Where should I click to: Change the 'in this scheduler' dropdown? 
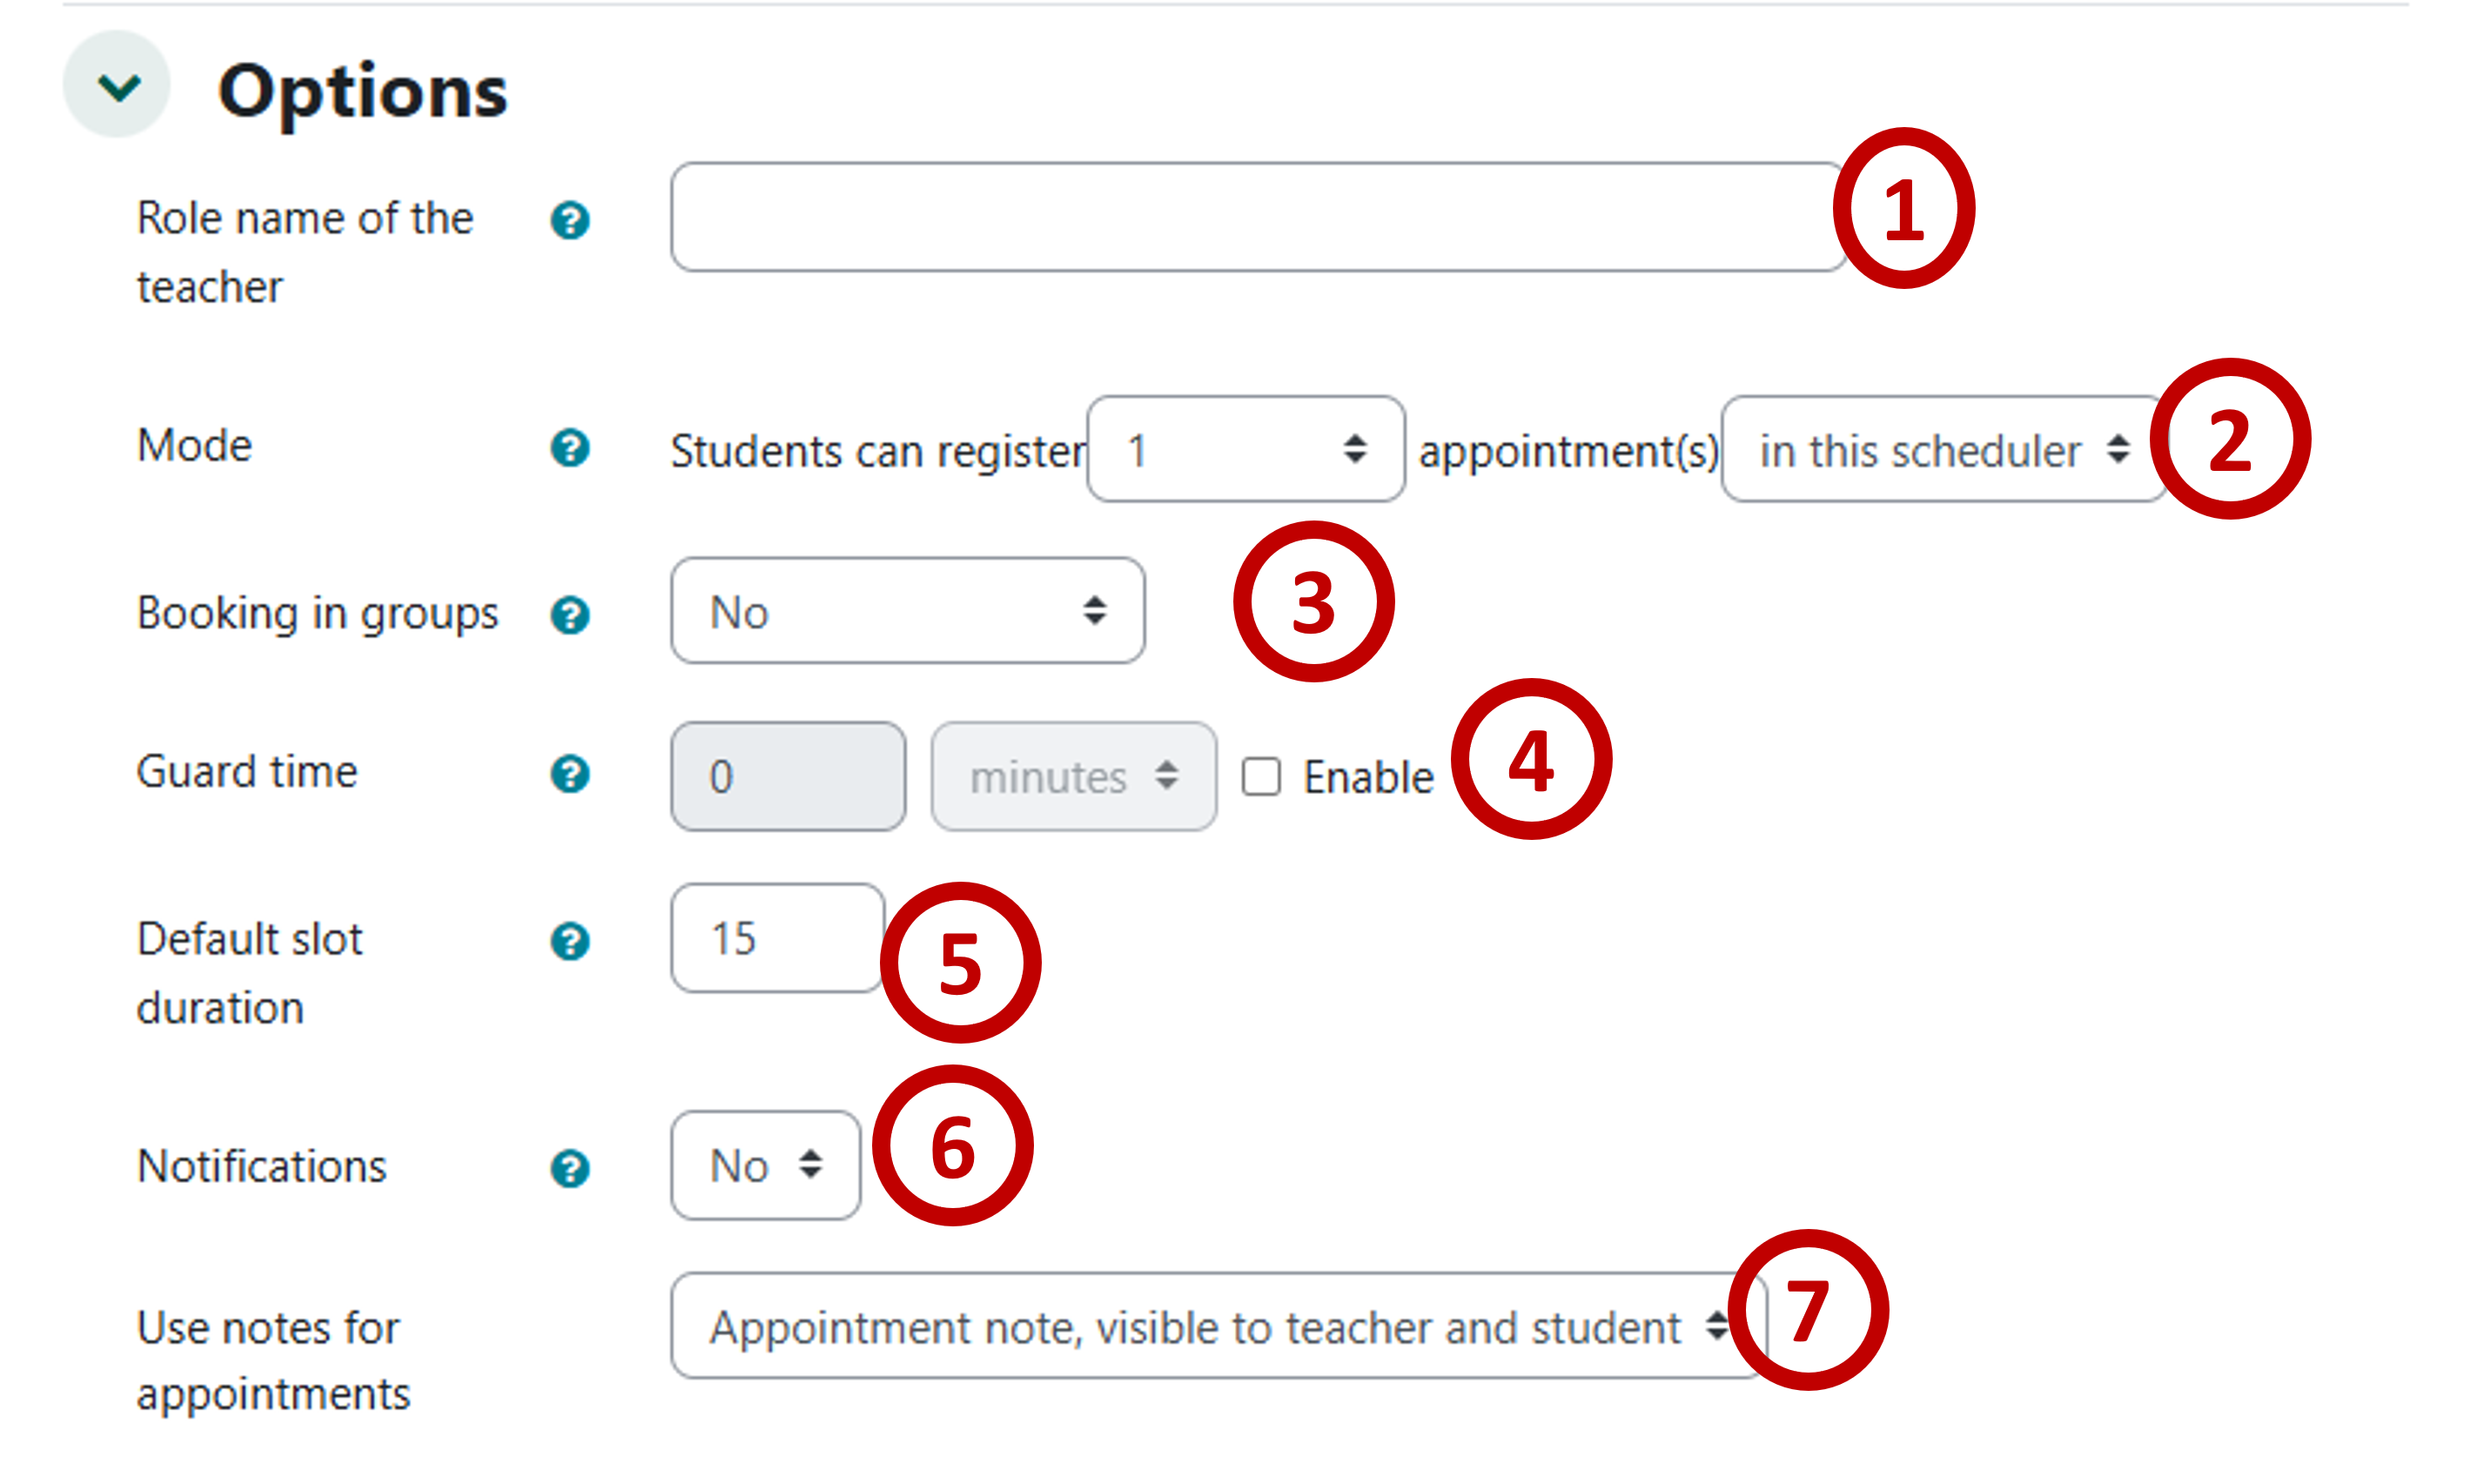(1941, 449)
